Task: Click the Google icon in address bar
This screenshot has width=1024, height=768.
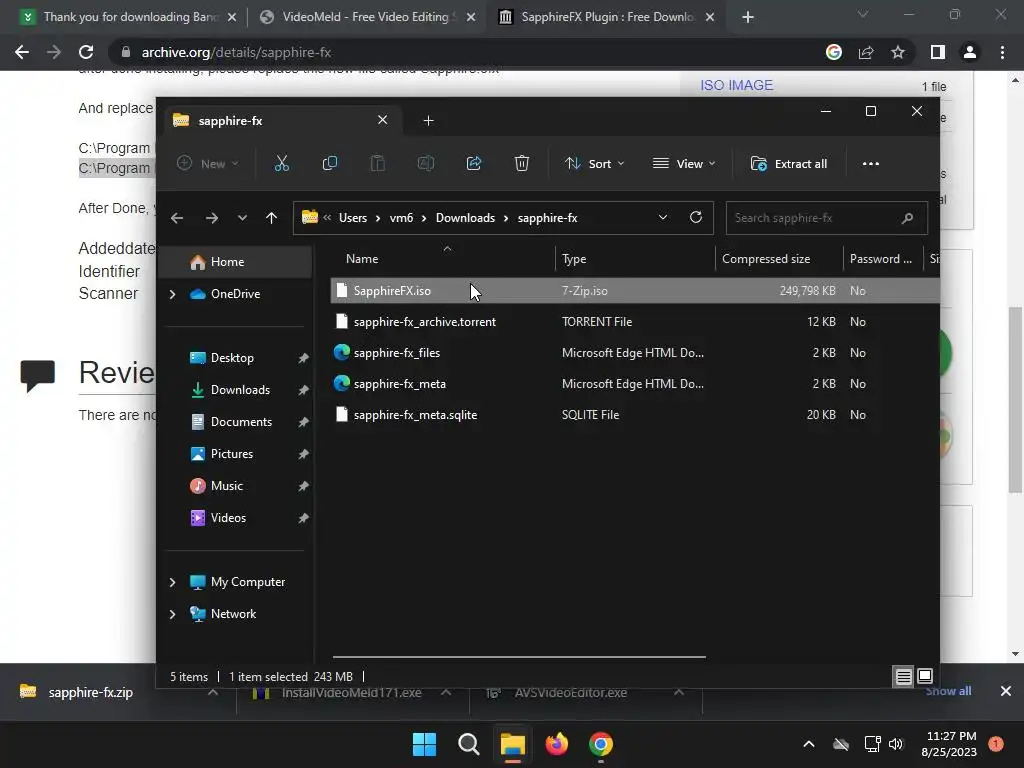Action: point(834,52)
